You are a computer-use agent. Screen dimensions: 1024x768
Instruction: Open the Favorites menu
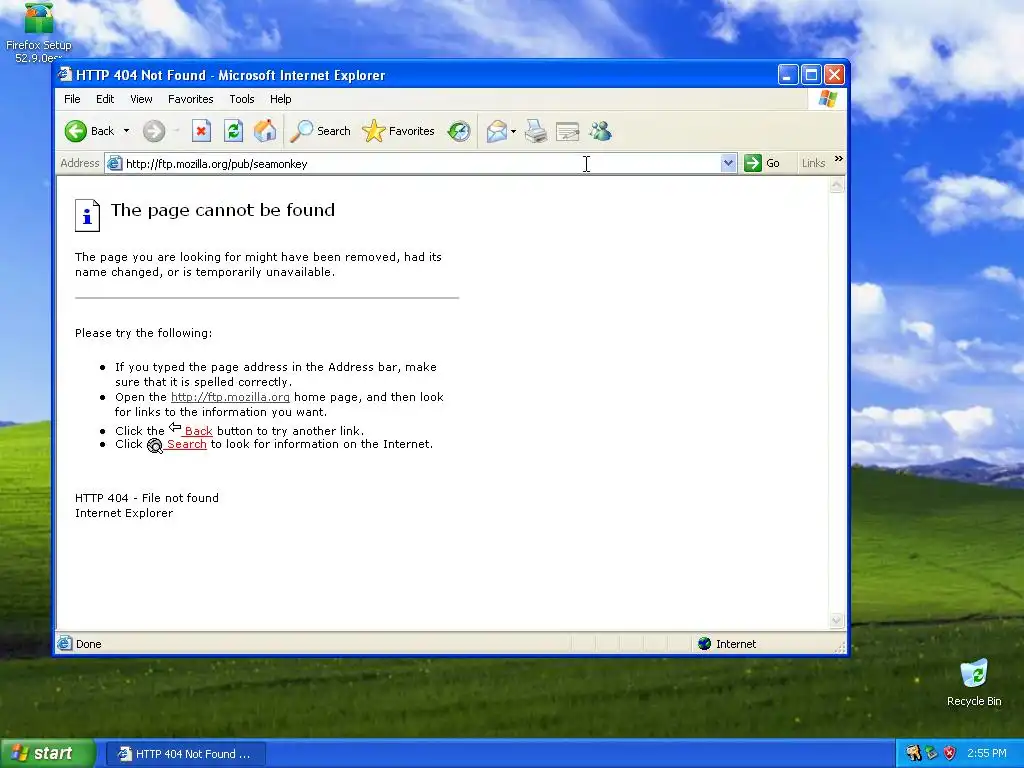[x=191, y=99]
